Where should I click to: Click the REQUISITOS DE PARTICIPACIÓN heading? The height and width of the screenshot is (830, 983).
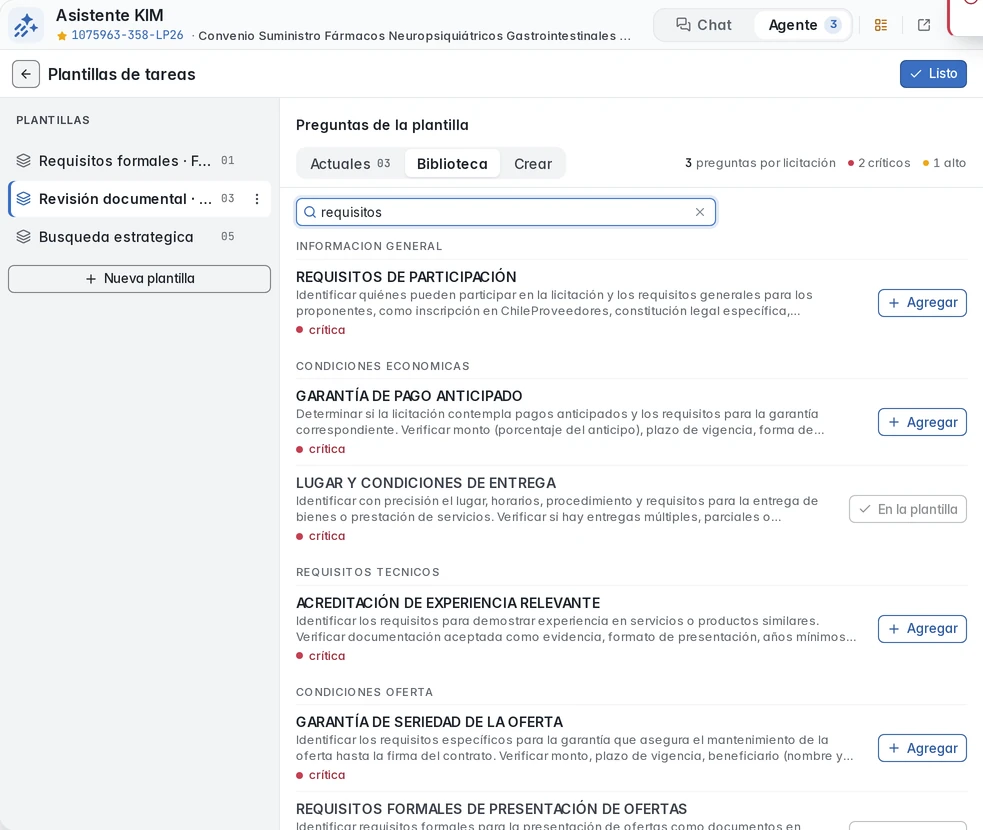[x=406, y=276]
